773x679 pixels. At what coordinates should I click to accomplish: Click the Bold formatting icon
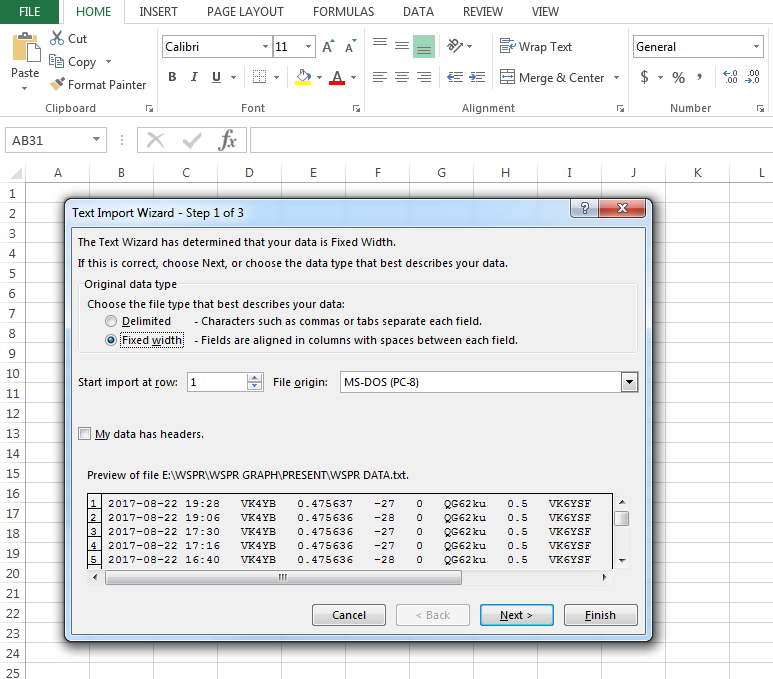(x=172, y=77)
